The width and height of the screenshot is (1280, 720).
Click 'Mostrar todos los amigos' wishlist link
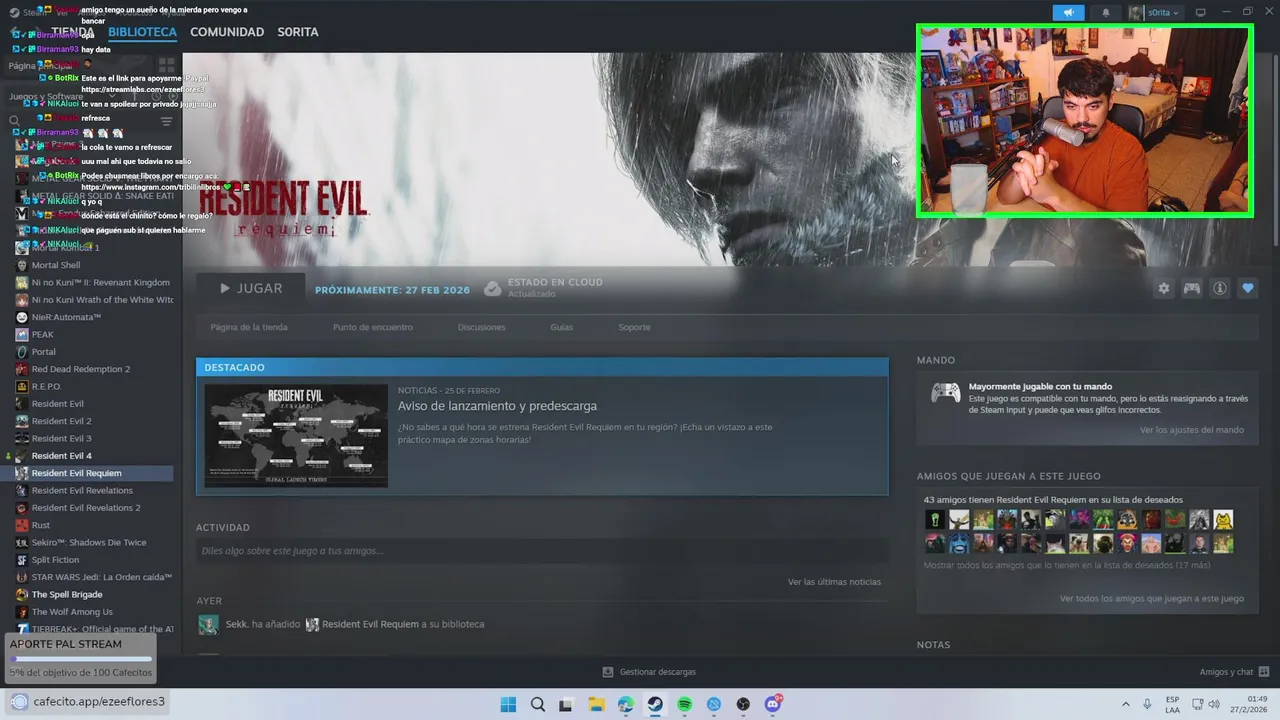[1067, 565]
